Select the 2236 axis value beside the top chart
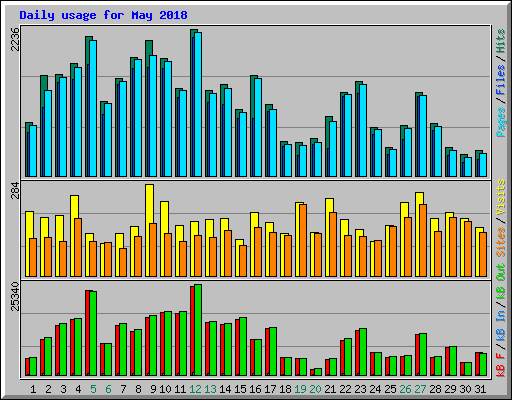Viewport: 512px width, 400px height. tap(15, 39)
